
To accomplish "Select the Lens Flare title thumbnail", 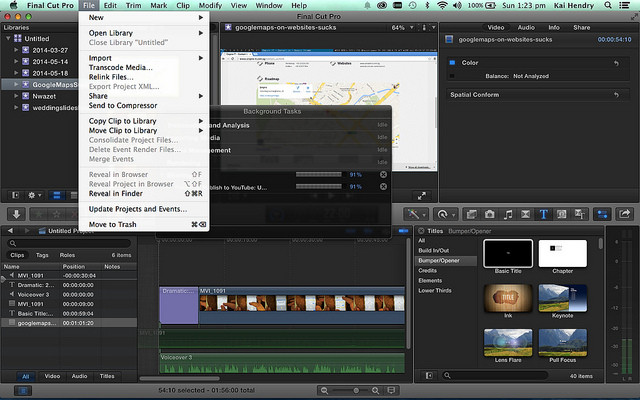I will (x=508, y=342).
